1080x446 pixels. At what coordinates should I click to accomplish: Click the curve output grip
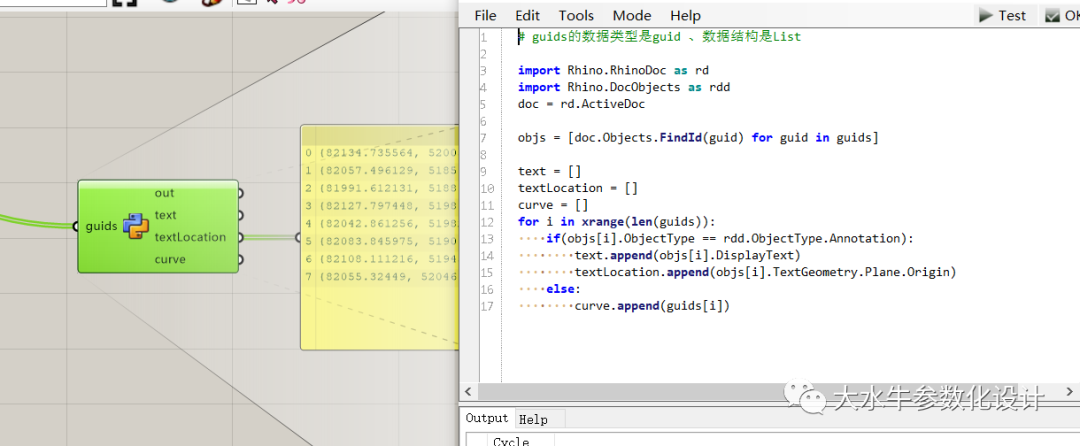coord(240,259)
